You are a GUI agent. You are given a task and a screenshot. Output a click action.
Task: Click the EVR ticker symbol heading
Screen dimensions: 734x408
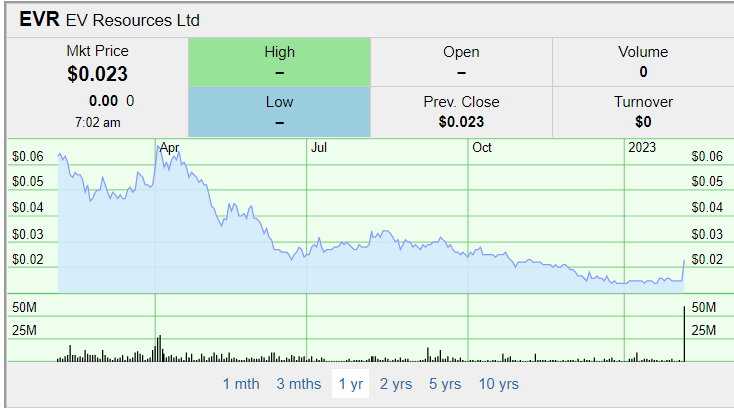(40, 20)
